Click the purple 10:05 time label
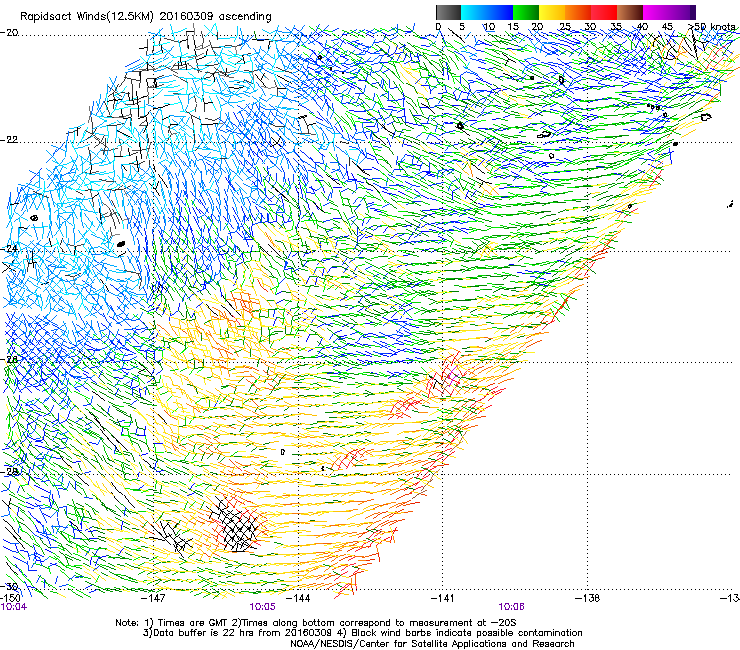This screenshot has width=740, height=650. coord(262,607)
